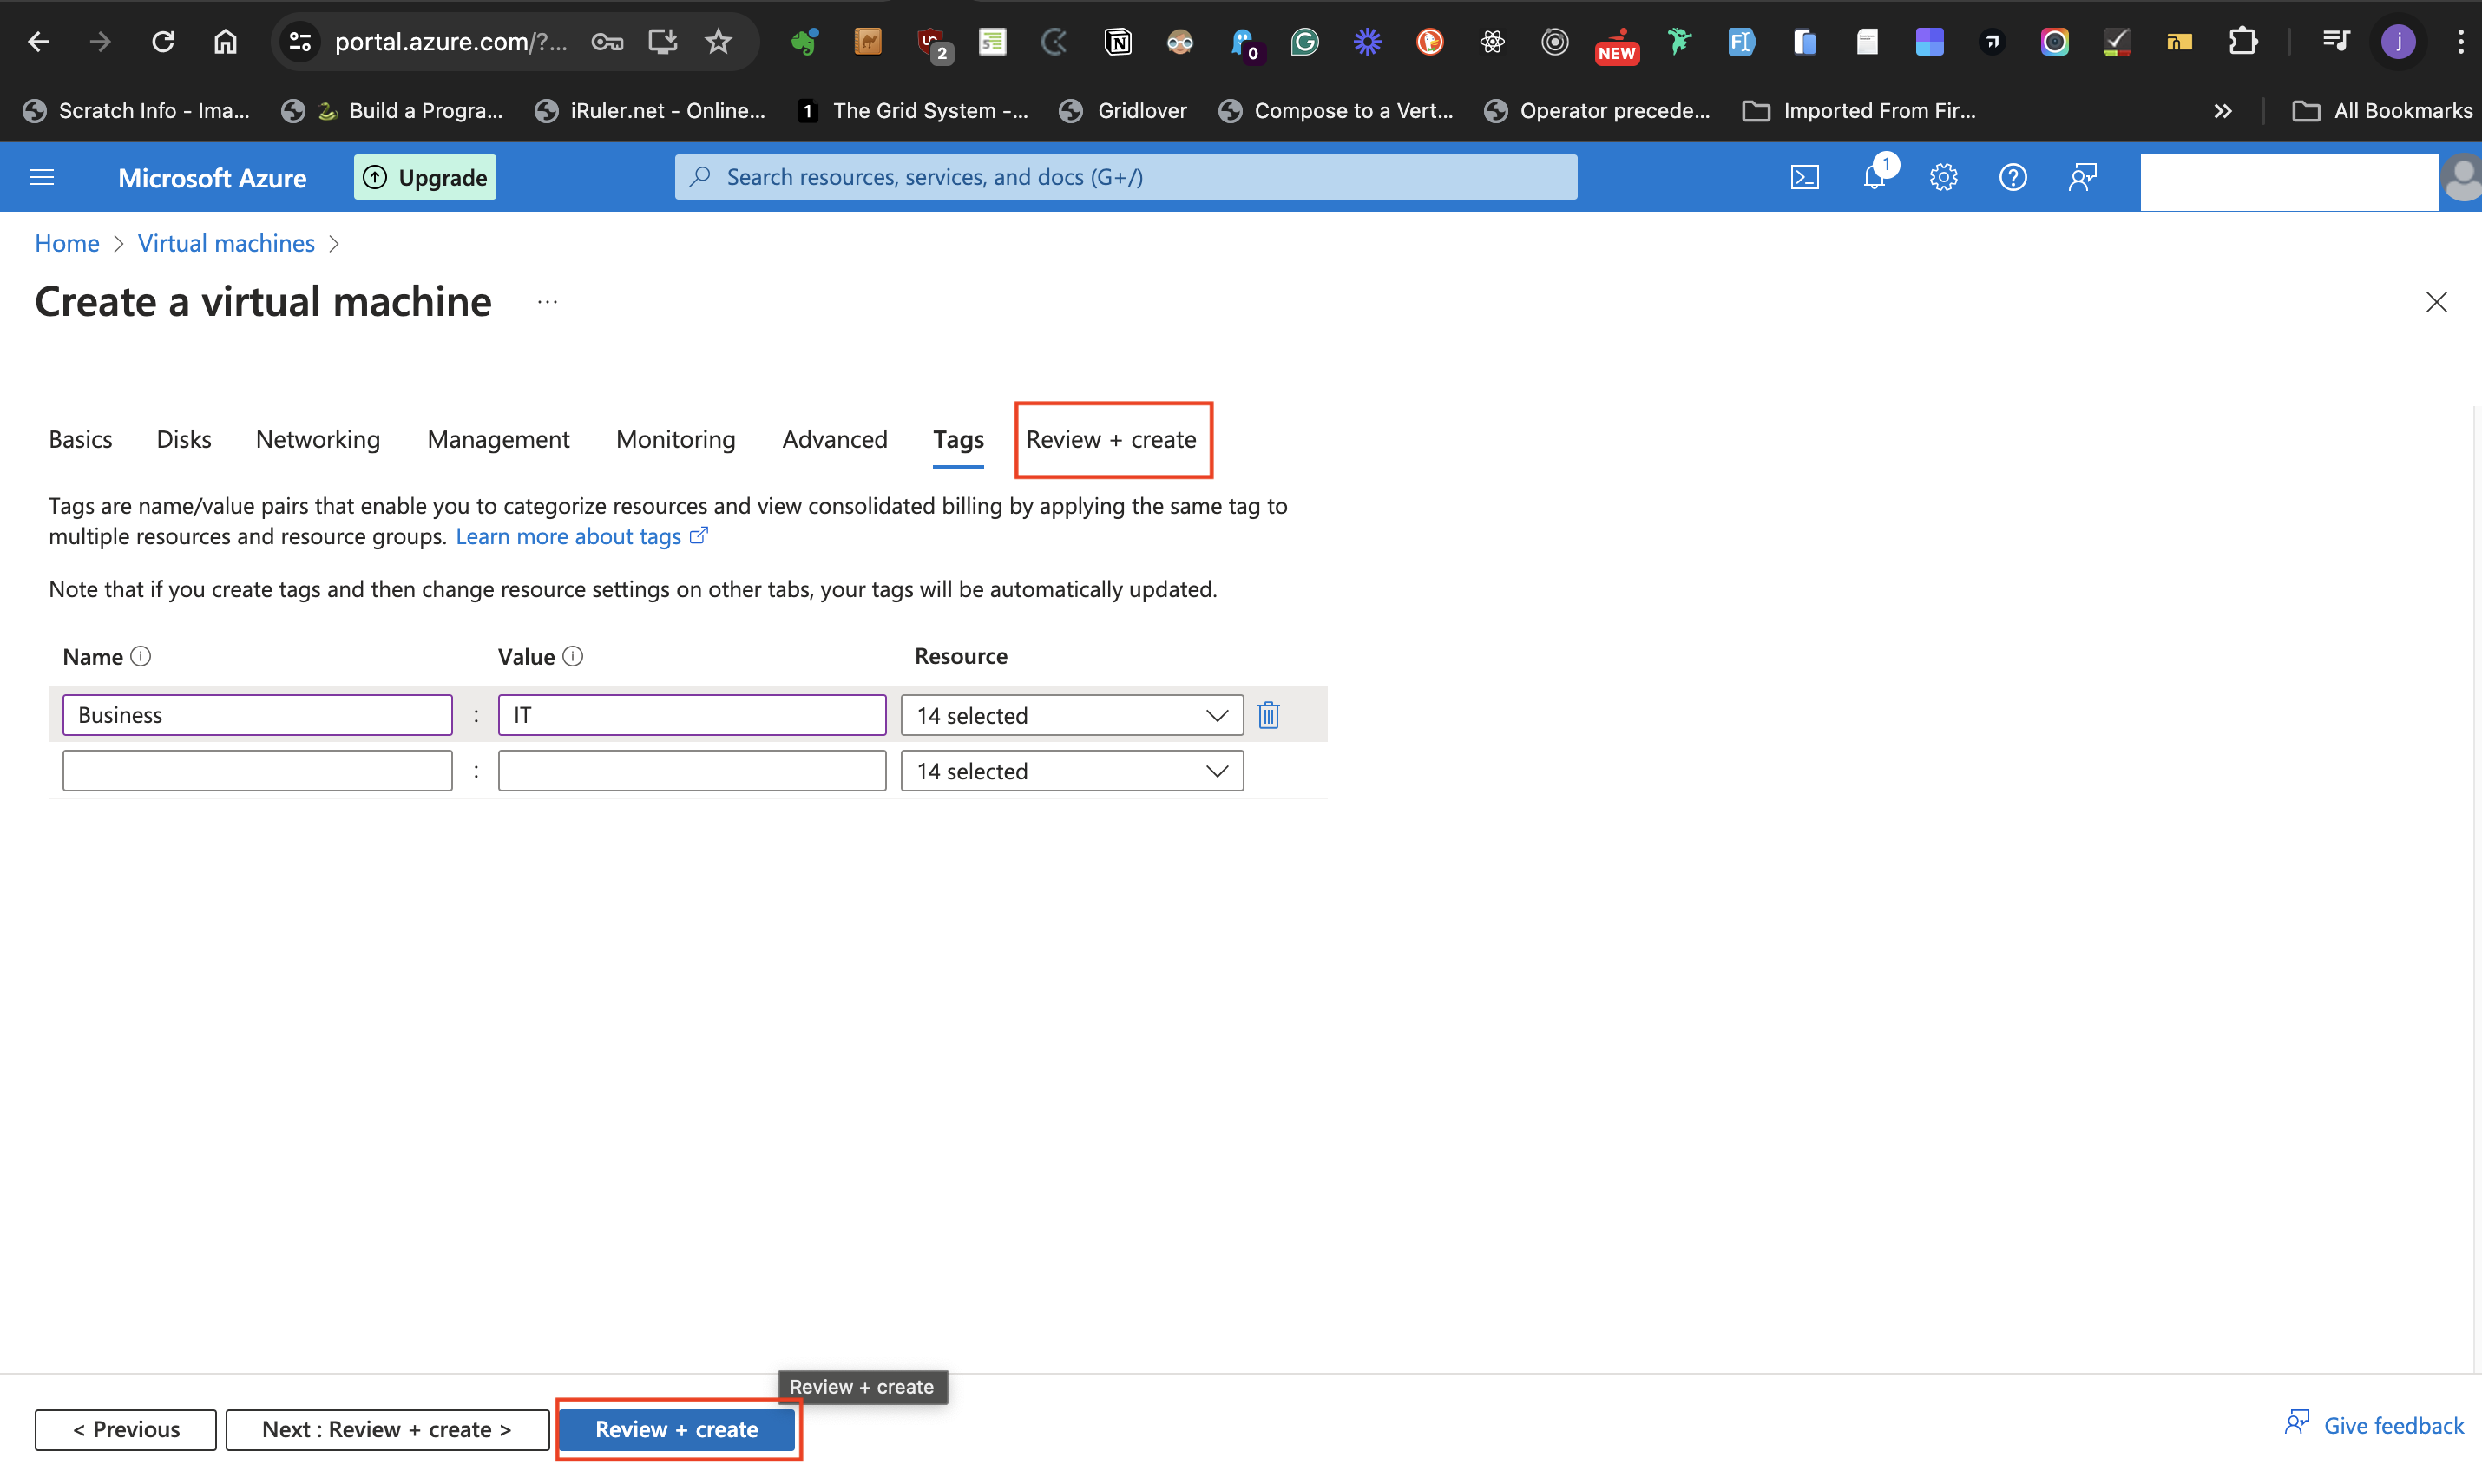Screen dimensions: 2482x1484
Task: Open the Azure portal hamburger menu
Action: pos(42,177)
